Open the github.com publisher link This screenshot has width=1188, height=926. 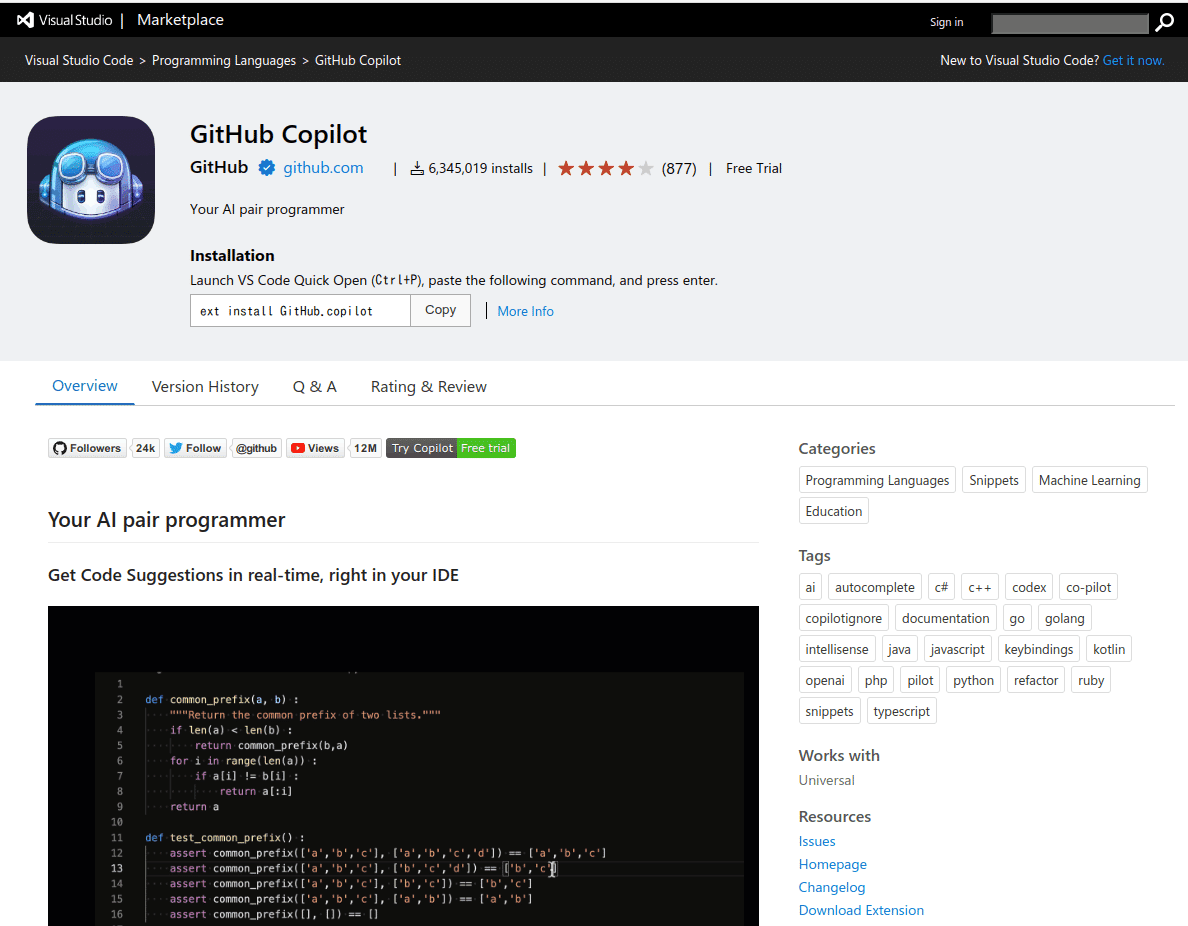[323, 167]
